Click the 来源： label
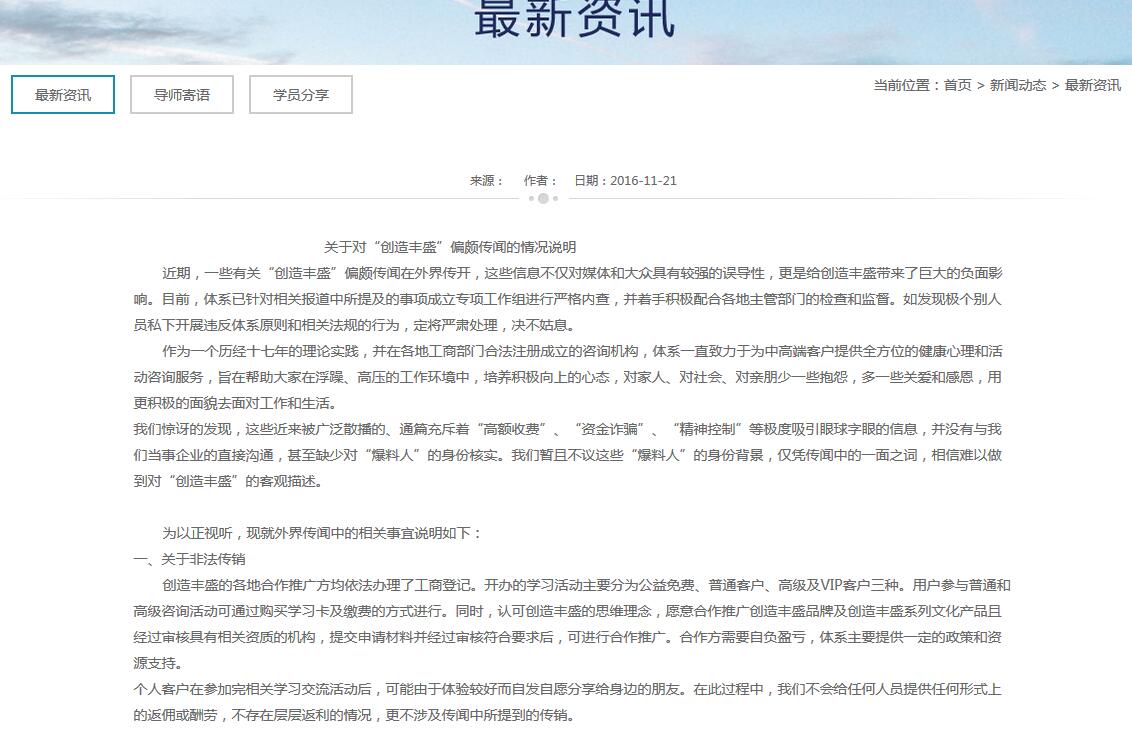 (487, 181)
